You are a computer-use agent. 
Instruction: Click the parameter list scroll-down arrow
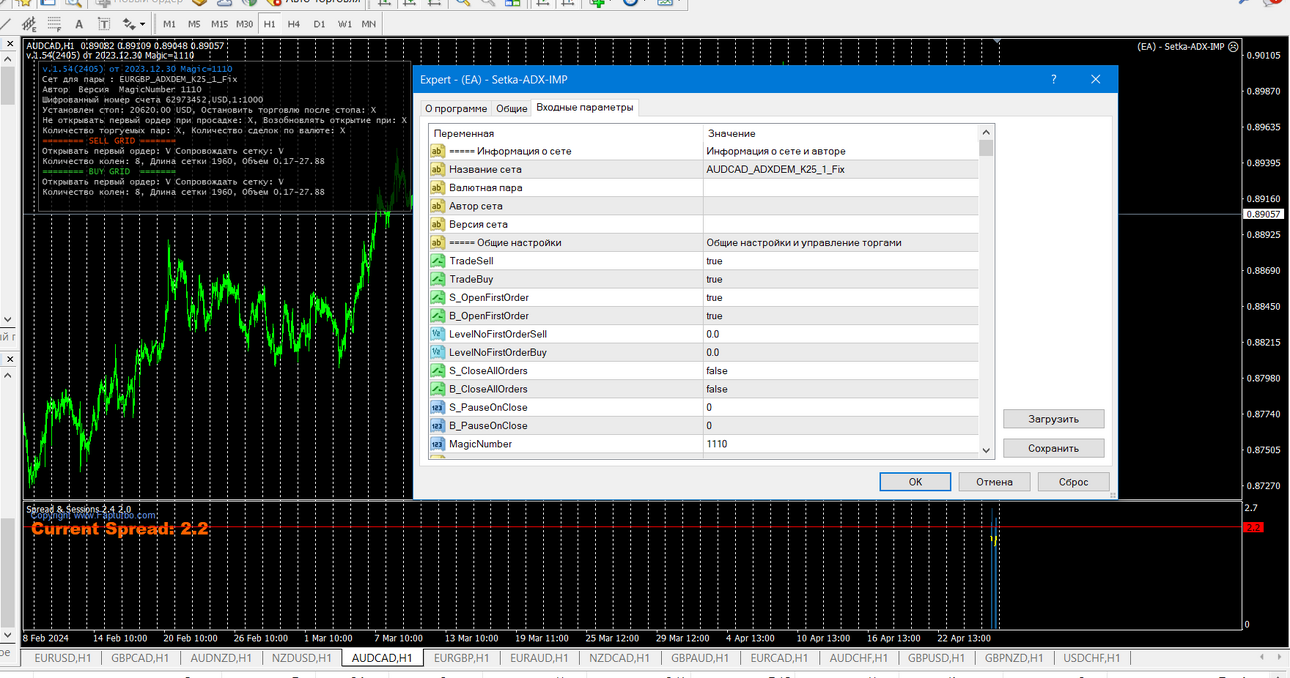pyautogui.click(x=987, y=450)
